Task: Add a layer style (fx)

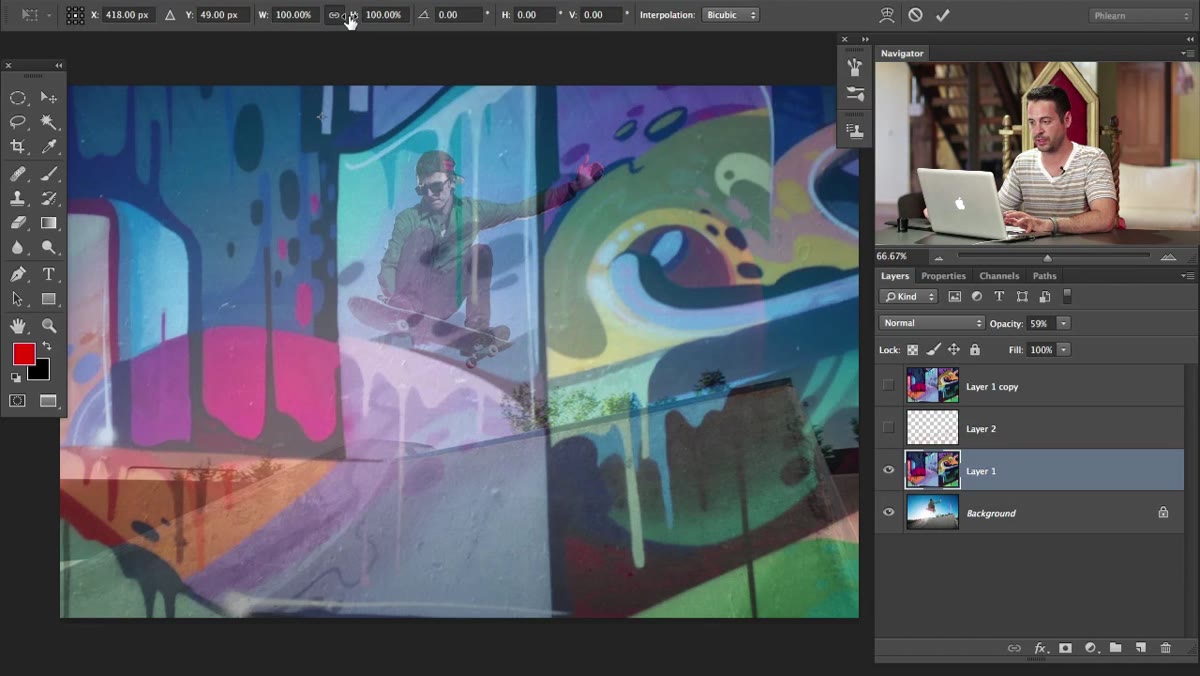Action: click(1040, 648)
